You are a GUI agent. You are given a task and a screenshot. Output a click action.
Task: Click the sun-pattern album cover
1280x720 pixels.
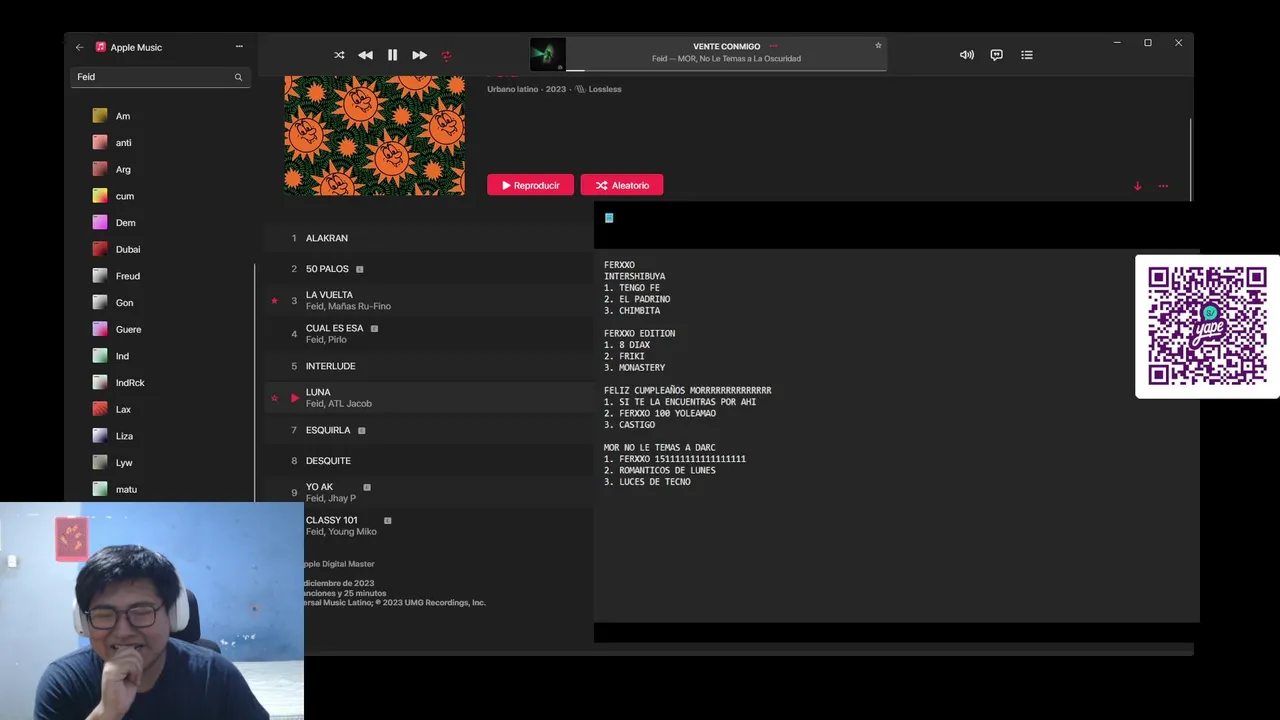[x=374, y=135]
